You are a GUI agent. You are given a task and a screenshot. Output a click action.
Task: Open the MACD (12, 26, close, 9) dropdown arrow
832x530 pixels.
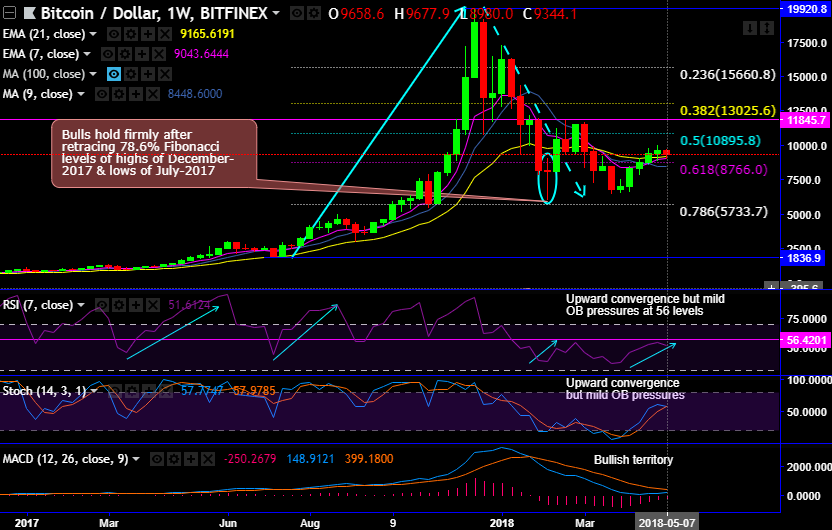pos(136,459)
